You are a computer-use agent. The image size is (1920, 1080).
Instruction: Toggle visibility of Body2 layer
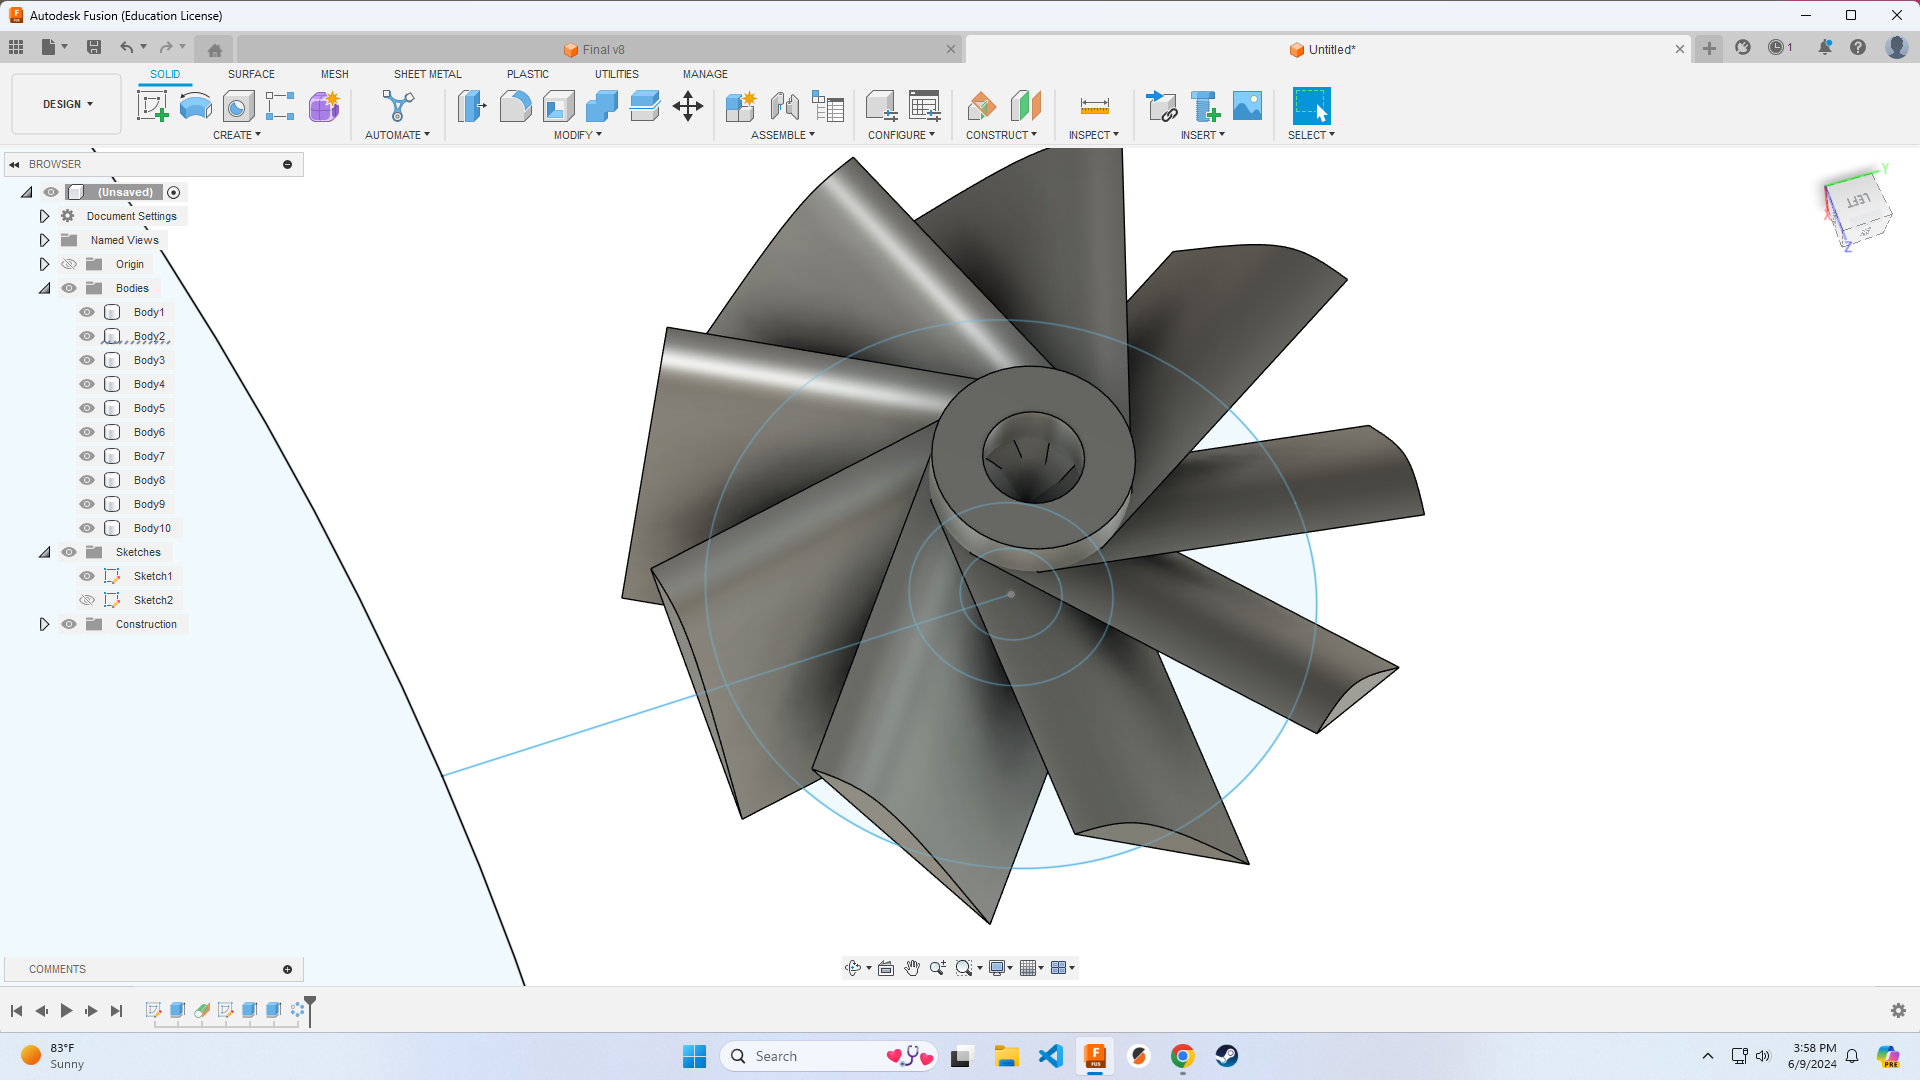(x=87, y=336)
